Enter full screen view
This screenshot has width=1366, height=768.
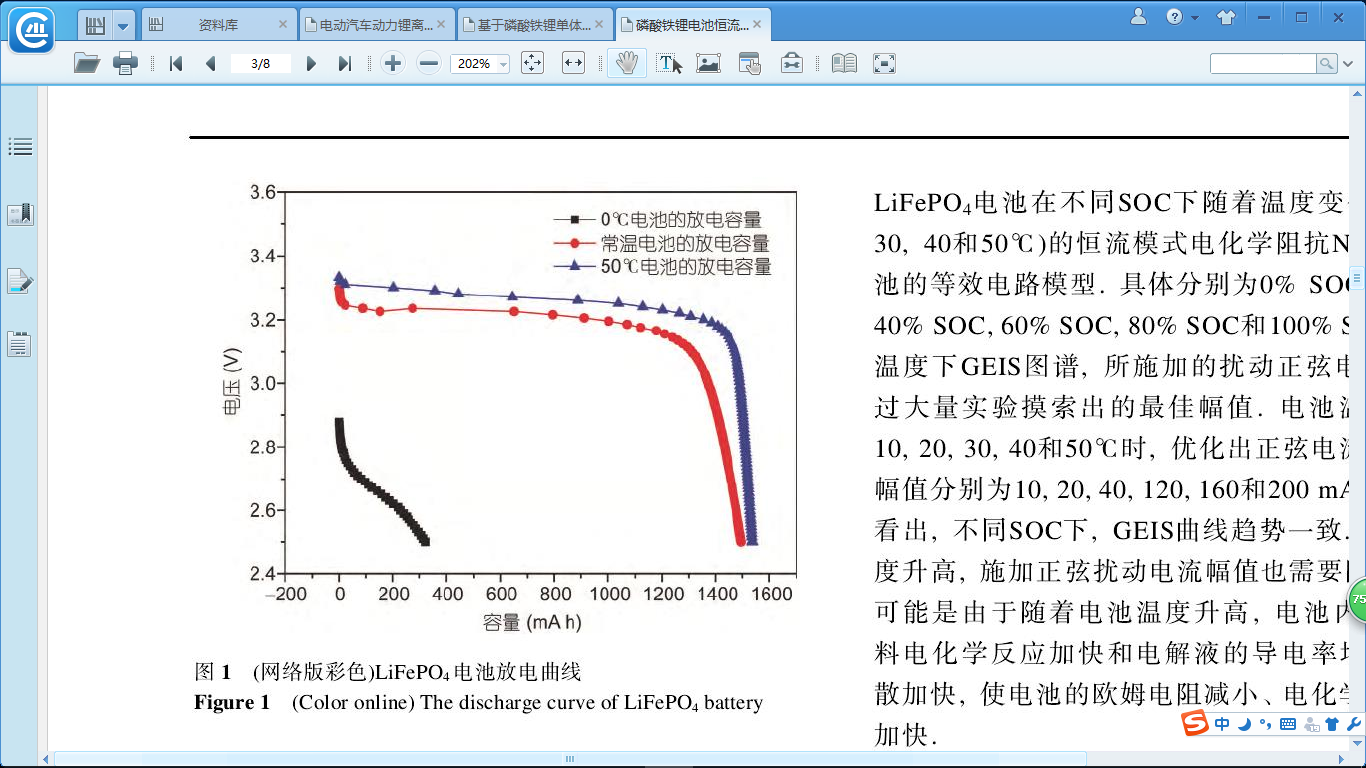[x=884, y=64]
